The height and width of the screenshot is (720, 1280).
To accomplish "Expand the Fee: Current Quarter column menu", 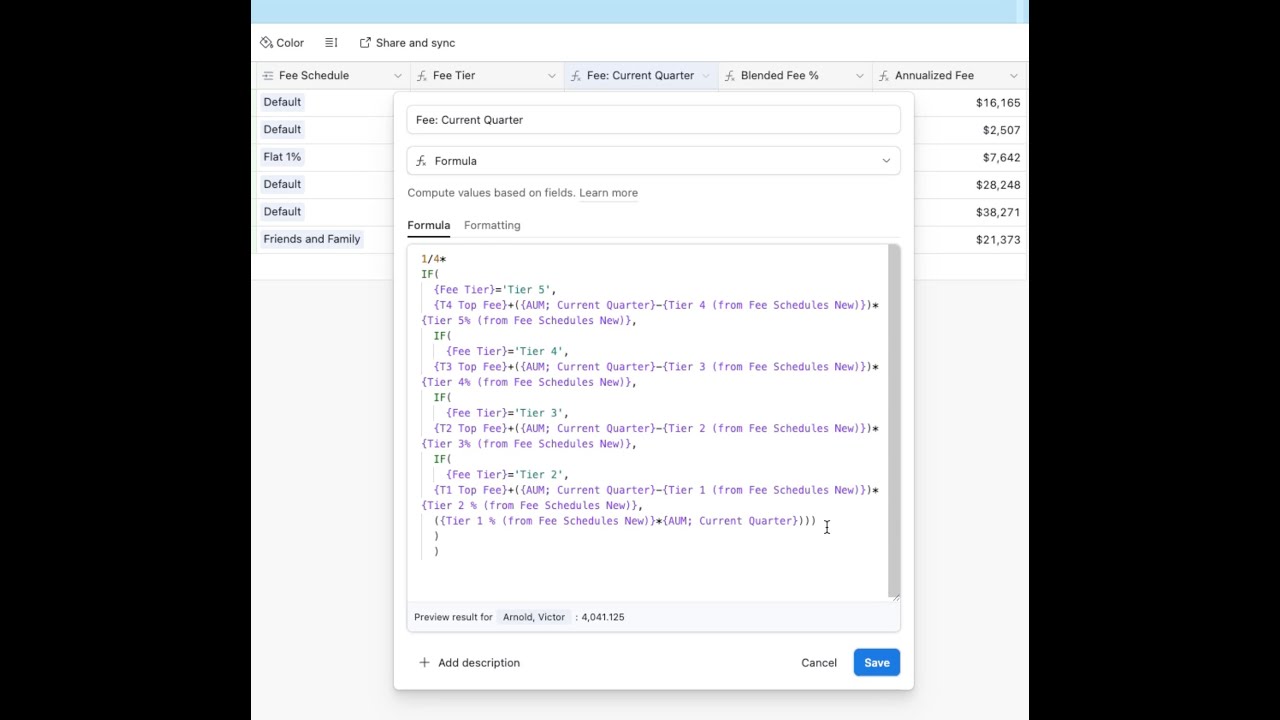I will (x=705, y=76).
